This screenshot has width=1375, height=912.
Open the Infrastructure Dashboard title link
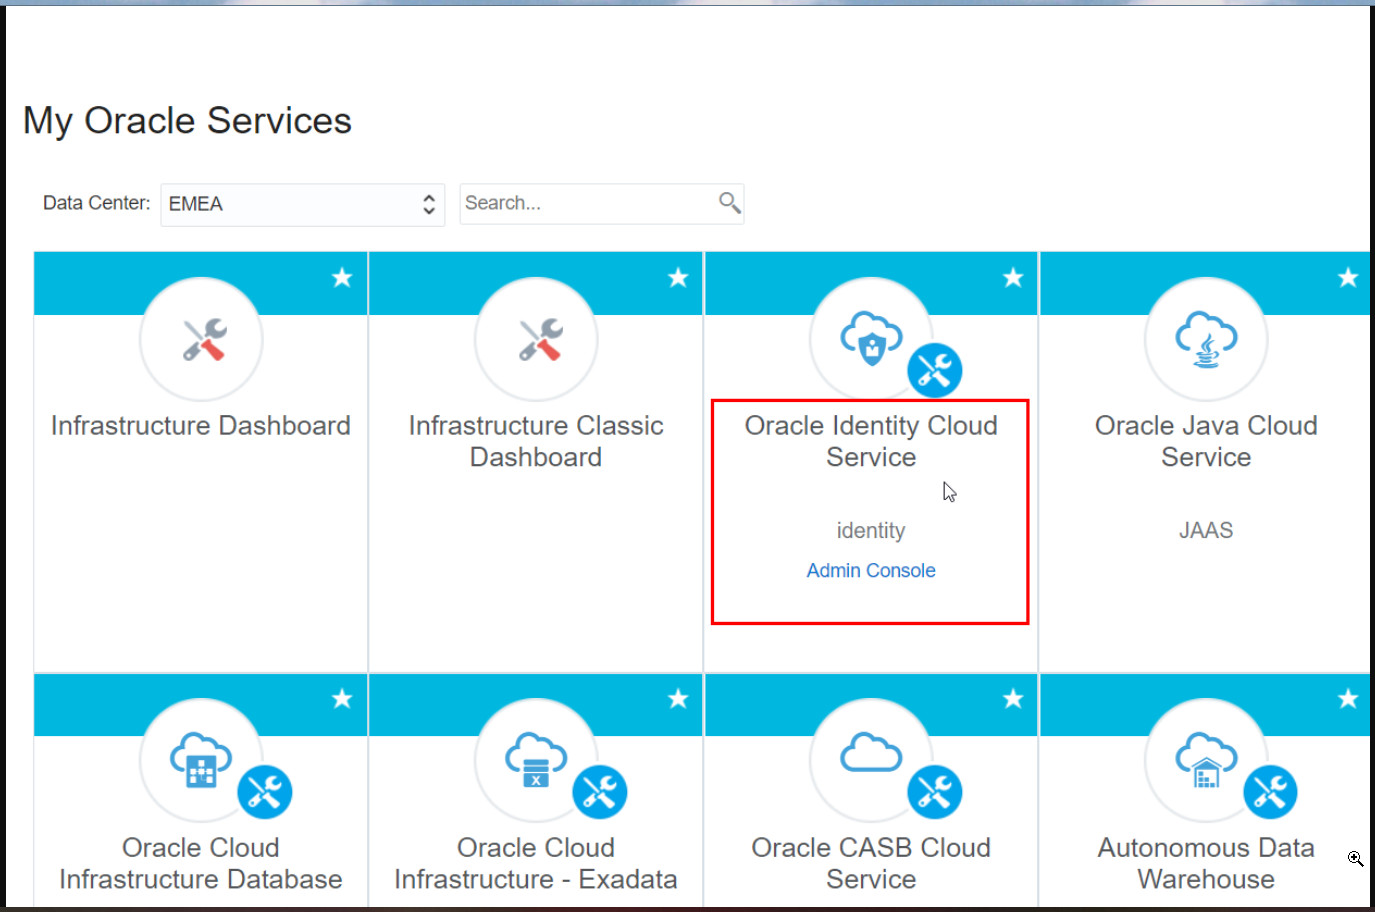(201, 426)
